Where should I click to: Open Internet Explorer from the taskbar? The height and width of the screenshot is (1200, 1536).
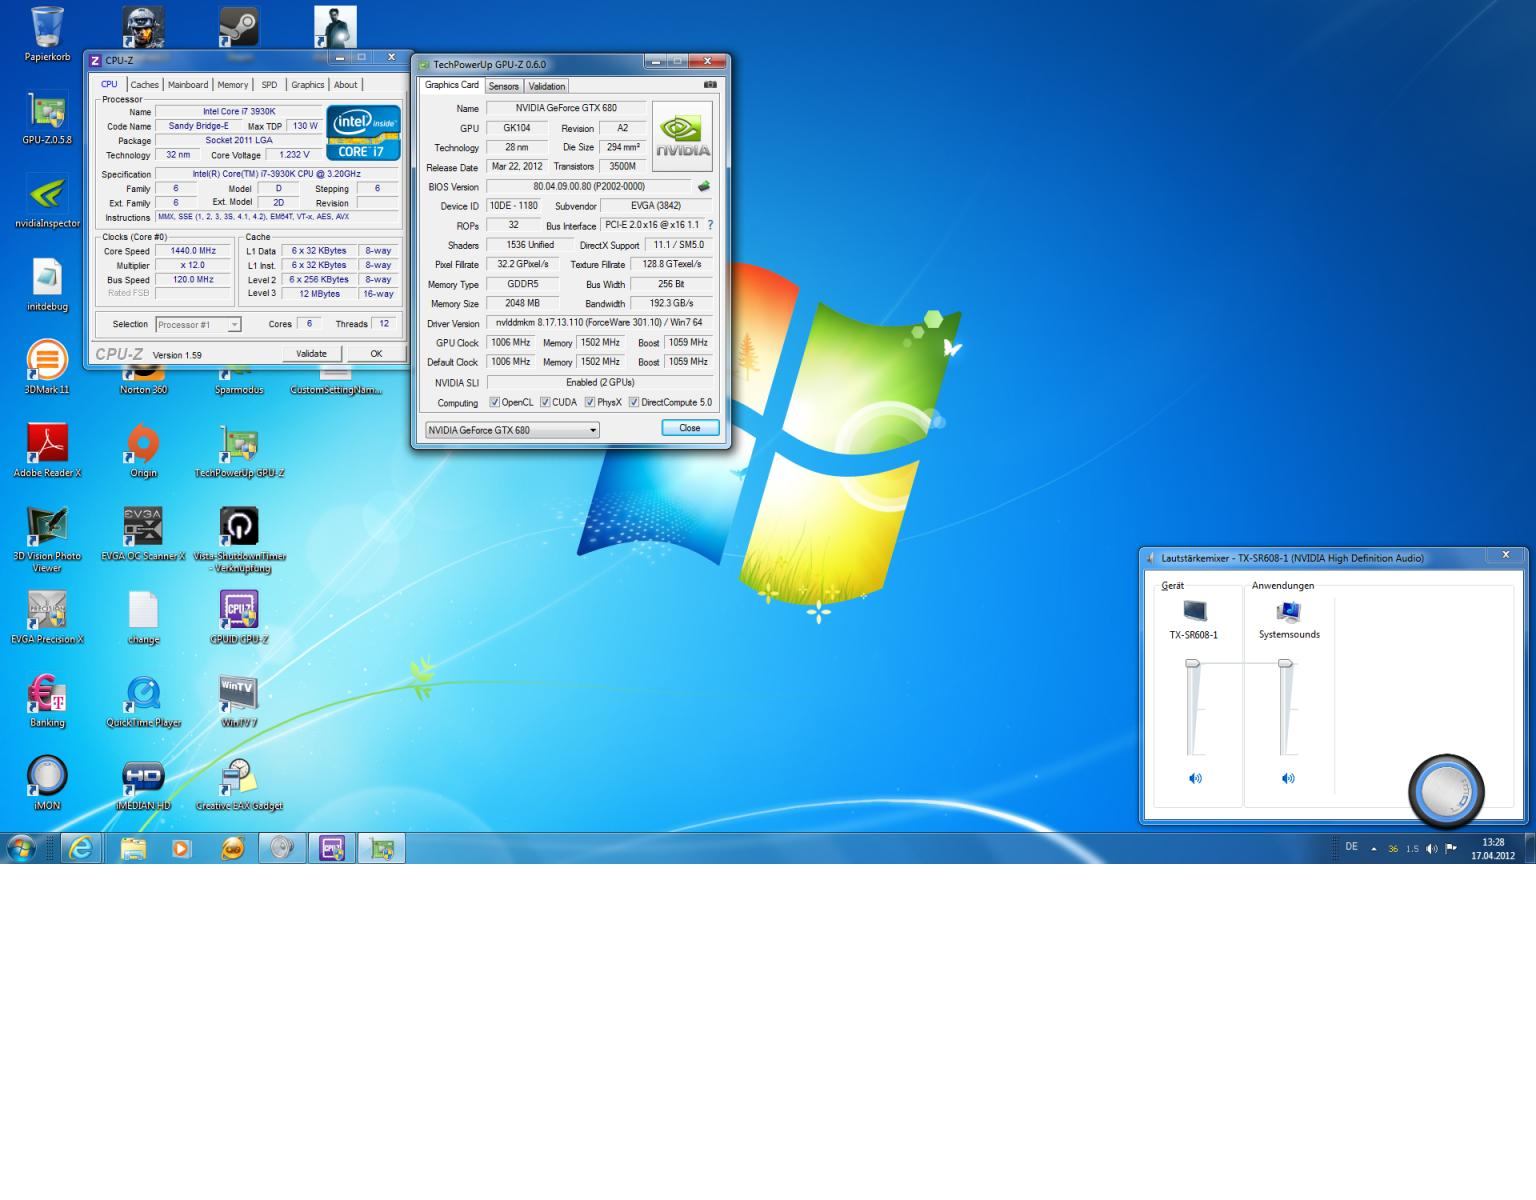click(81, 848)
